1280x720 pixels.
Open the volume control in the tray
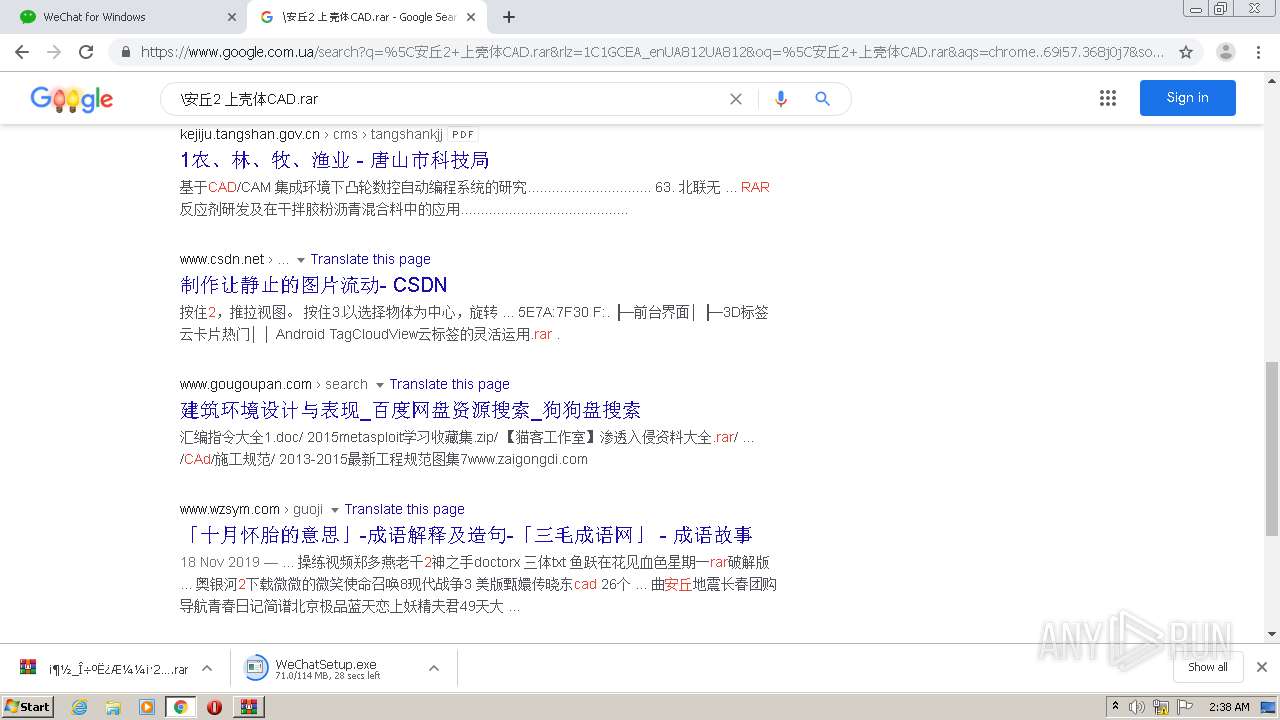point(1138,707)
